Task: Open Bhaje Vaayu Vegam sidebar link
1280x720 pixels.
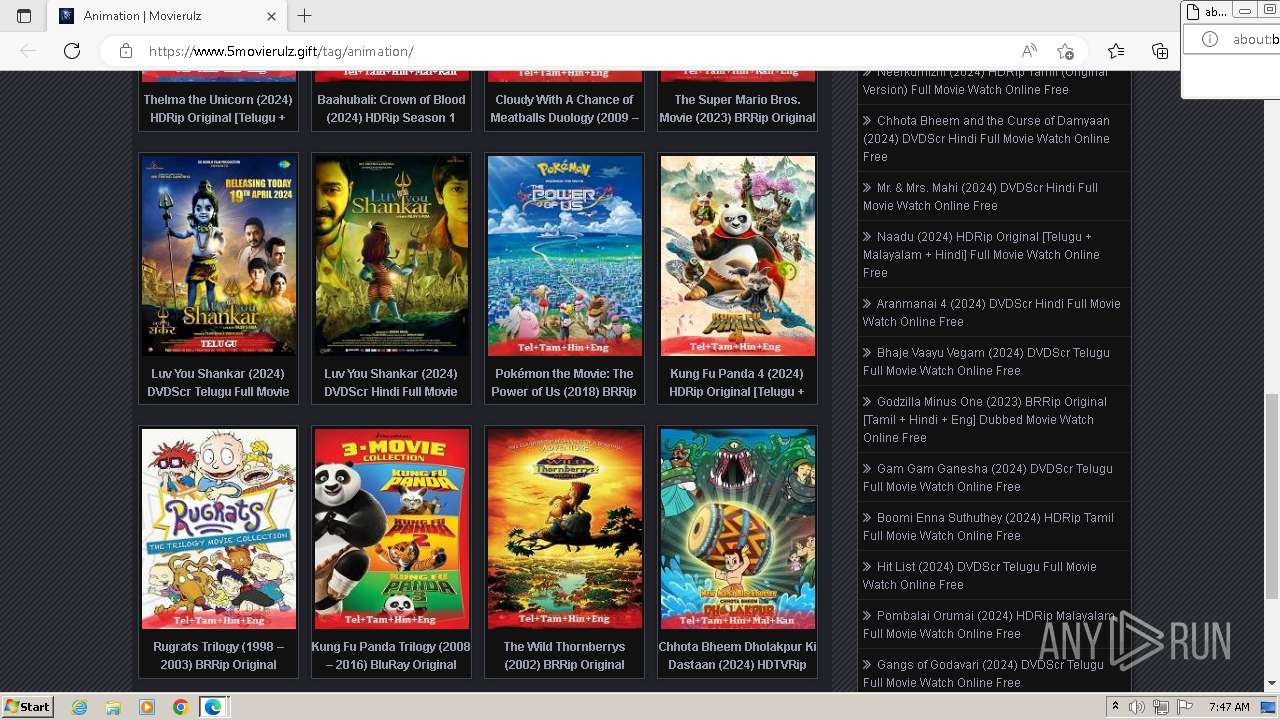Action: pos(987,362)
